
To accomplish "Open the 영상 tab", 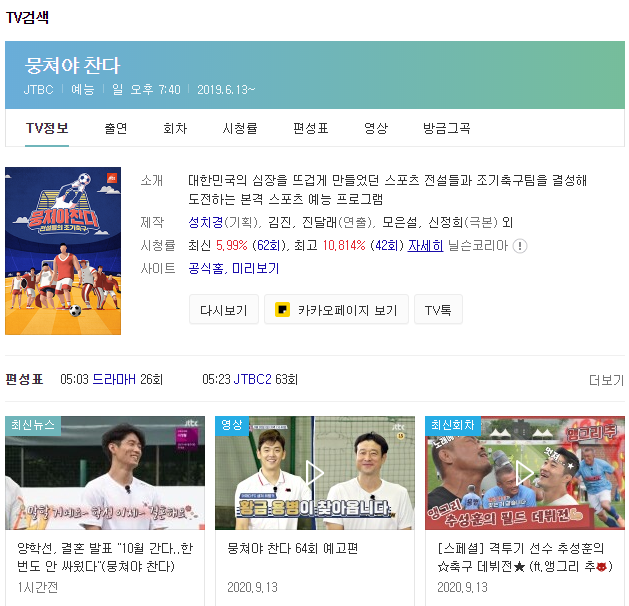I will tap(375, 128).
